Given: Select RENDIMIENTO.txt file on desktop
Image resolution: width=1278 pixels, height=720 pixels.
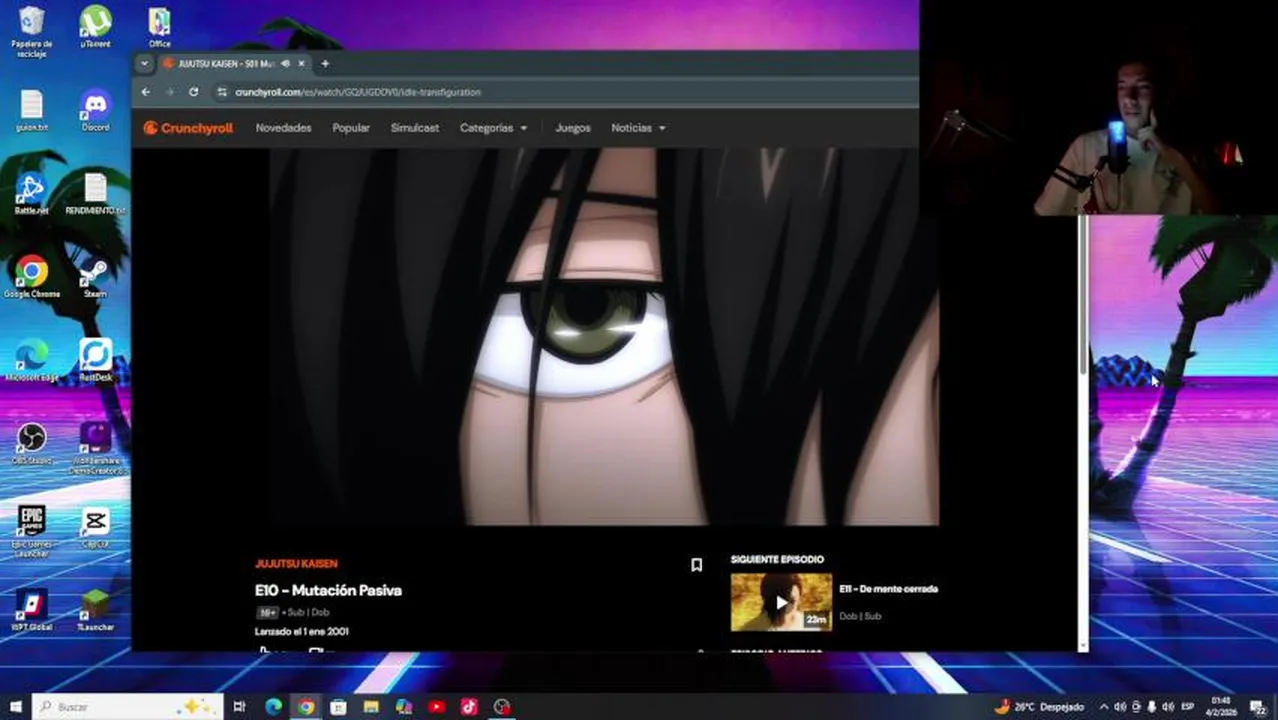Looking at the screenshot, I should pyautogui.click(x=95, y=194).
